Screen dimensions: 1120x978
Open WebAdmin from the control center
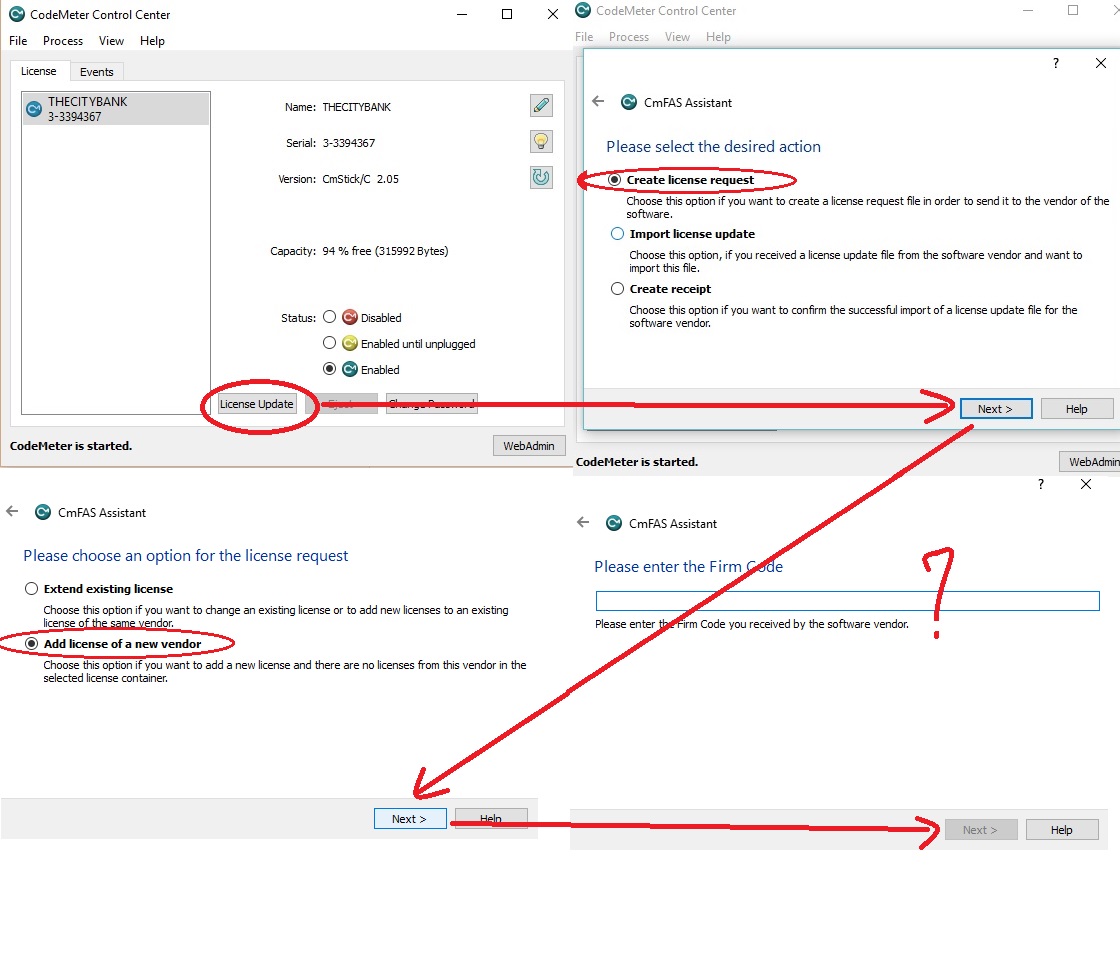coord(528,445)
